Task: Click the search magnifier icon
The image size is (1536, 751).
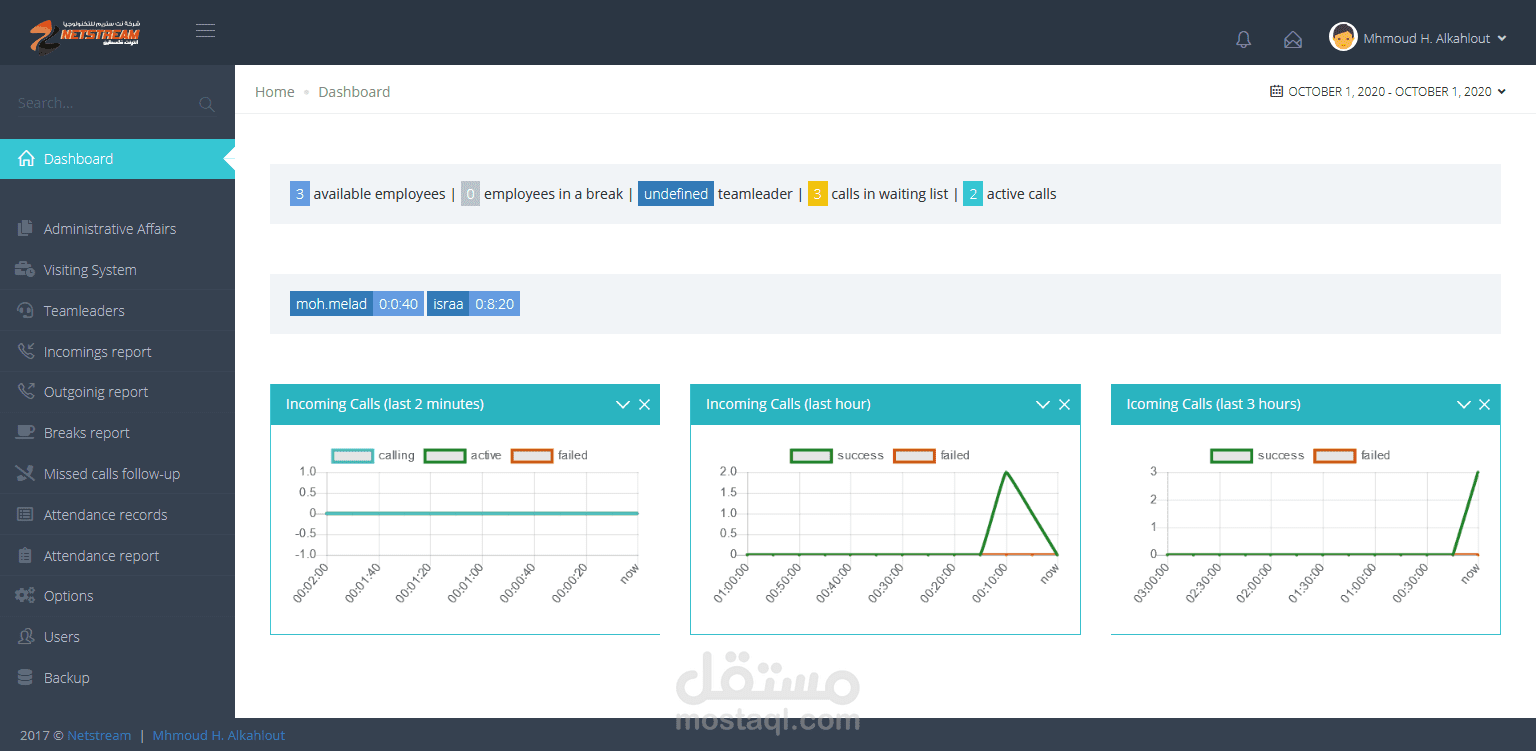Action: pyautogui.click(x=207, y=104)
